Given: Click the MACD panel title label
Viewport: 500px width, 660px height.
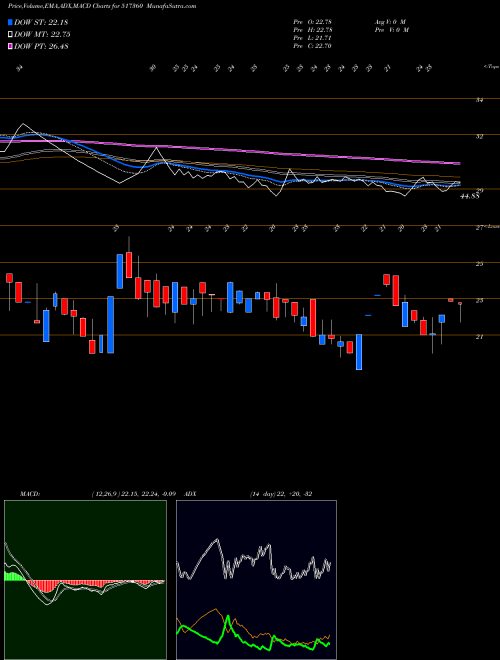Looking at the screenshot, I should 29,494.
